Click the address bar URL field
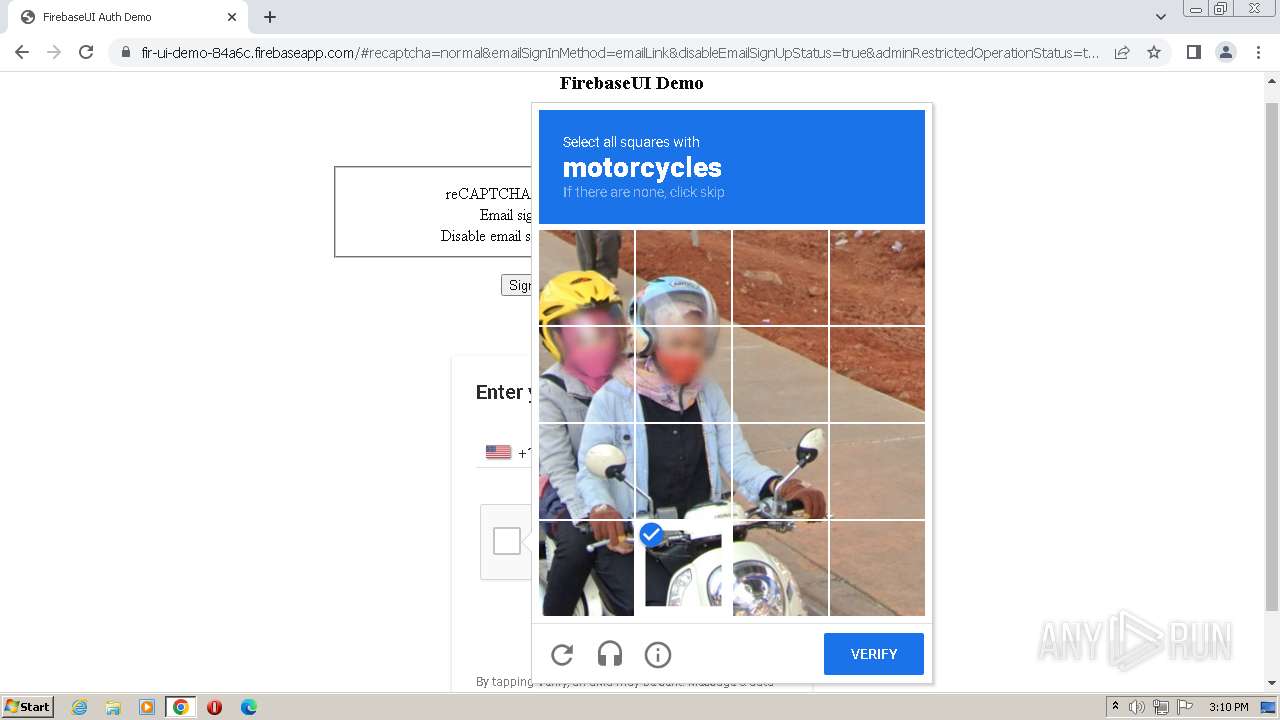This screenshot has height=720, width=1280. [620, 53]
